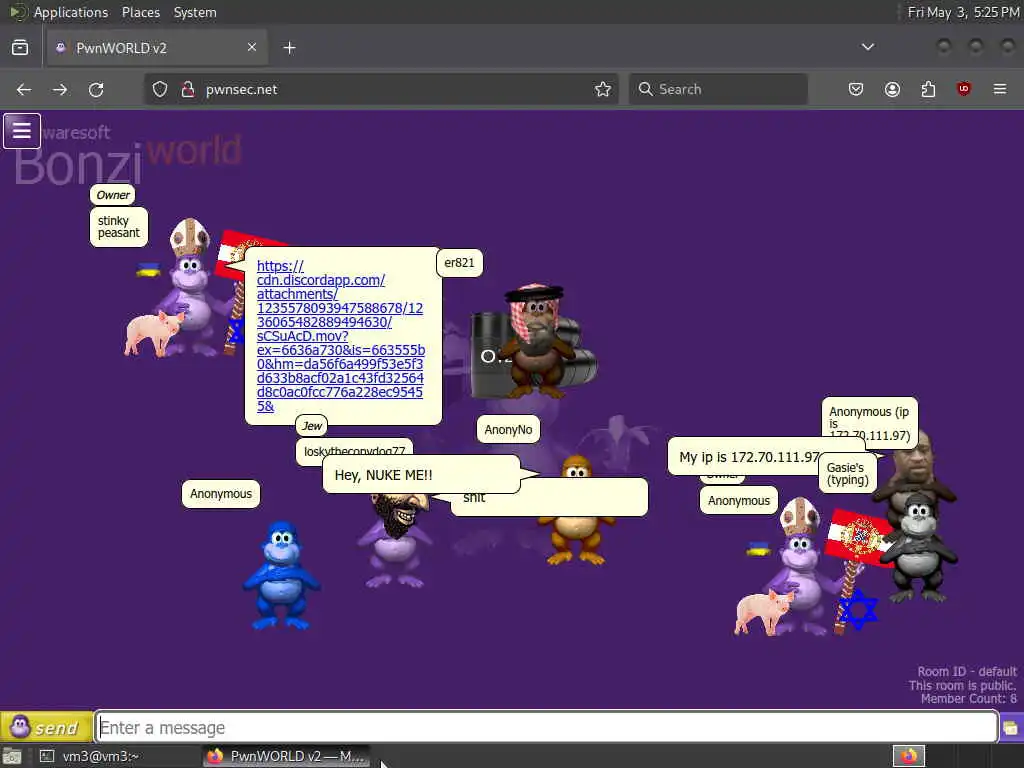Click the Gasie's (typing) name tag

click(848, 473)
